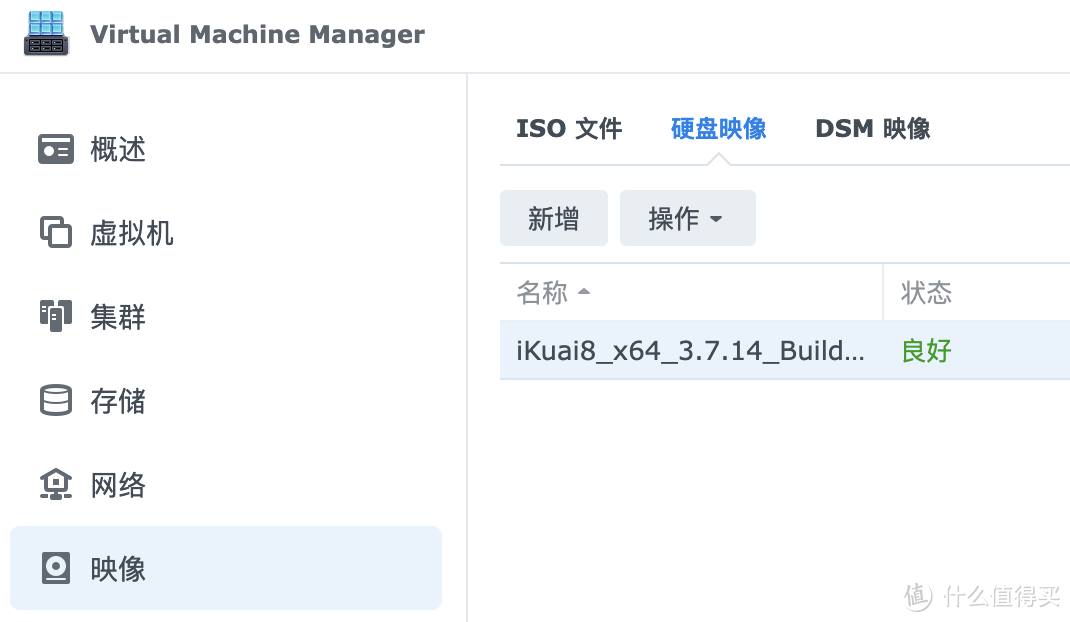Select the 硬盘映像 tab
The width and height of the screenshot is (1070, 622).
click(718, 128)
